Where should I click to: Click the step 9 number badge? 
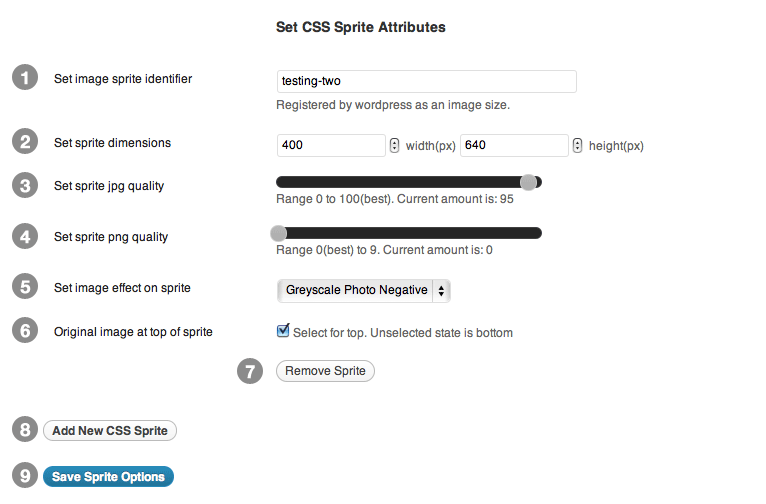25,477
